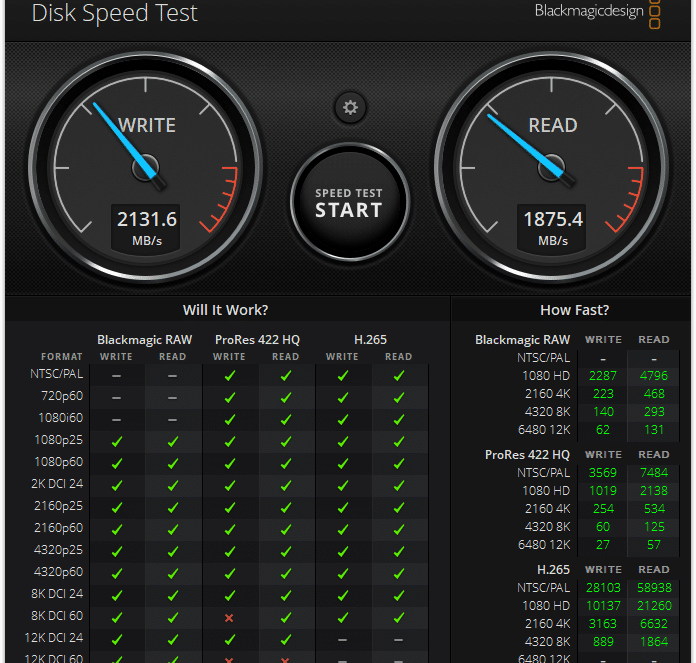
Task: Click the 4320p25 ProRes write checkmark
Action: coord(229,551)
